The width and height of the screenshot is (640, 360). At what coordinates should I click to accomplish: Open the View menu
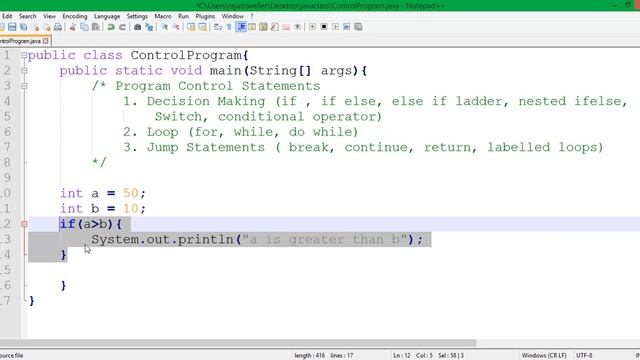(x=49, y=16)
